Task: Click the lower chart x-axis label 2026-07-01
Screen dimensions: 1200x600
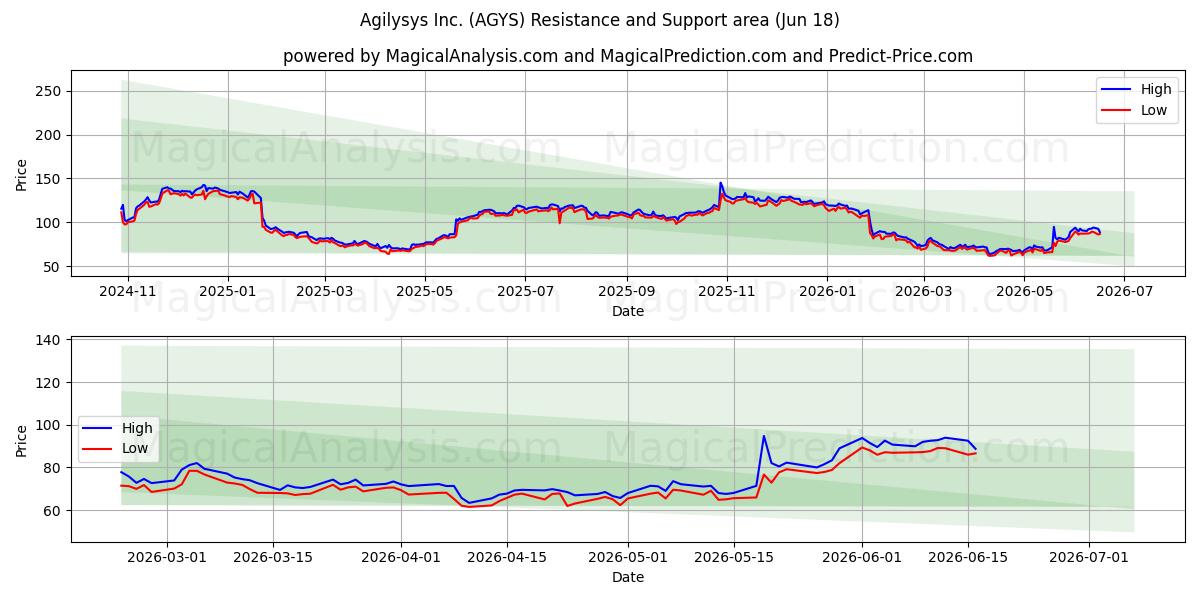Action: pos(1089,558)
